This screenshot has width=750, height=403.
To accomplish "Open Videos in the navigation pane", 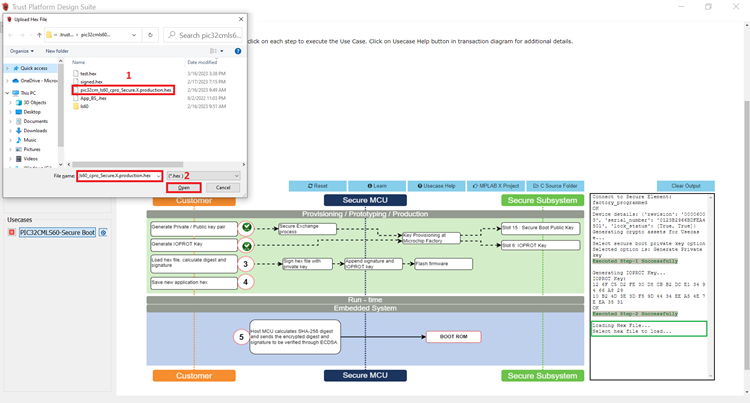I will point(30,159).
